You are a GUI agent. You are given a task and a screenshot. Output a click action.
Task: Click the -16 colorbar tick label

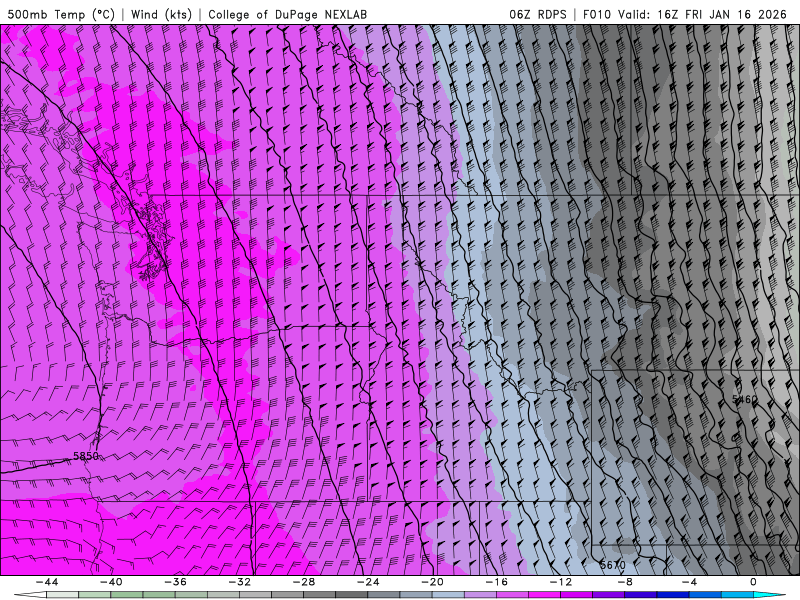point(496,582)
